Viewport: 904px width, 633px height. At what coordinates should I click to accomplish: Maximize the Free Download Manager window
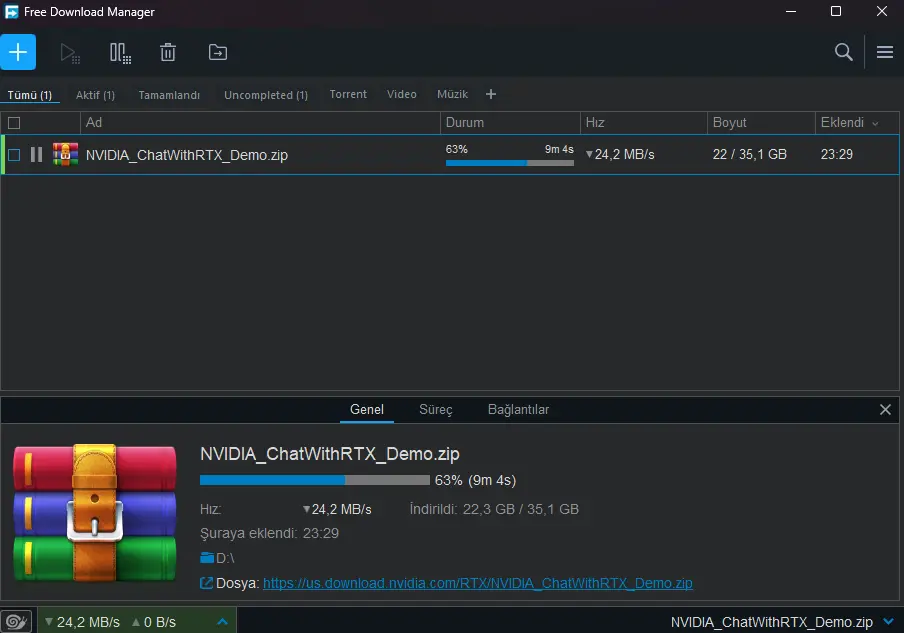pos(835,11)
